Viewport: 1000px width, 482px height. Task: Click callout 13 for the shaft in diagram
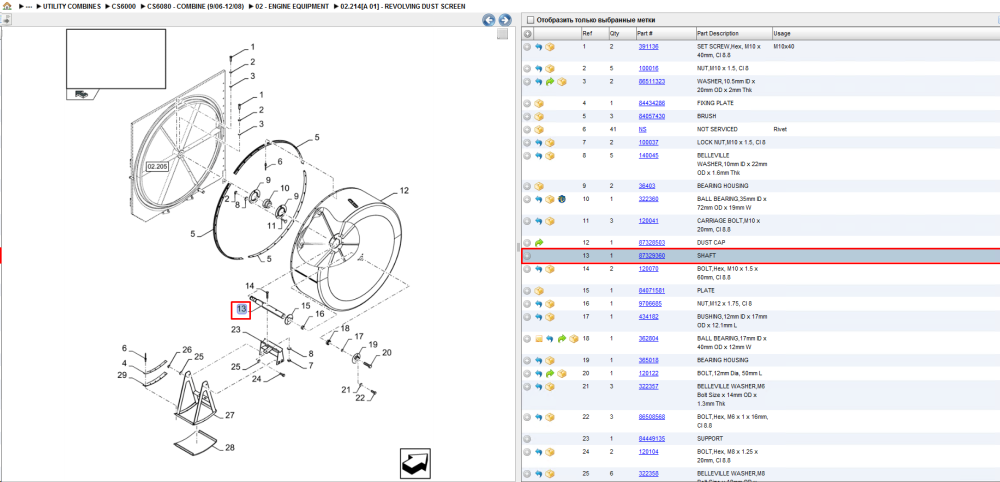point(241,310)
